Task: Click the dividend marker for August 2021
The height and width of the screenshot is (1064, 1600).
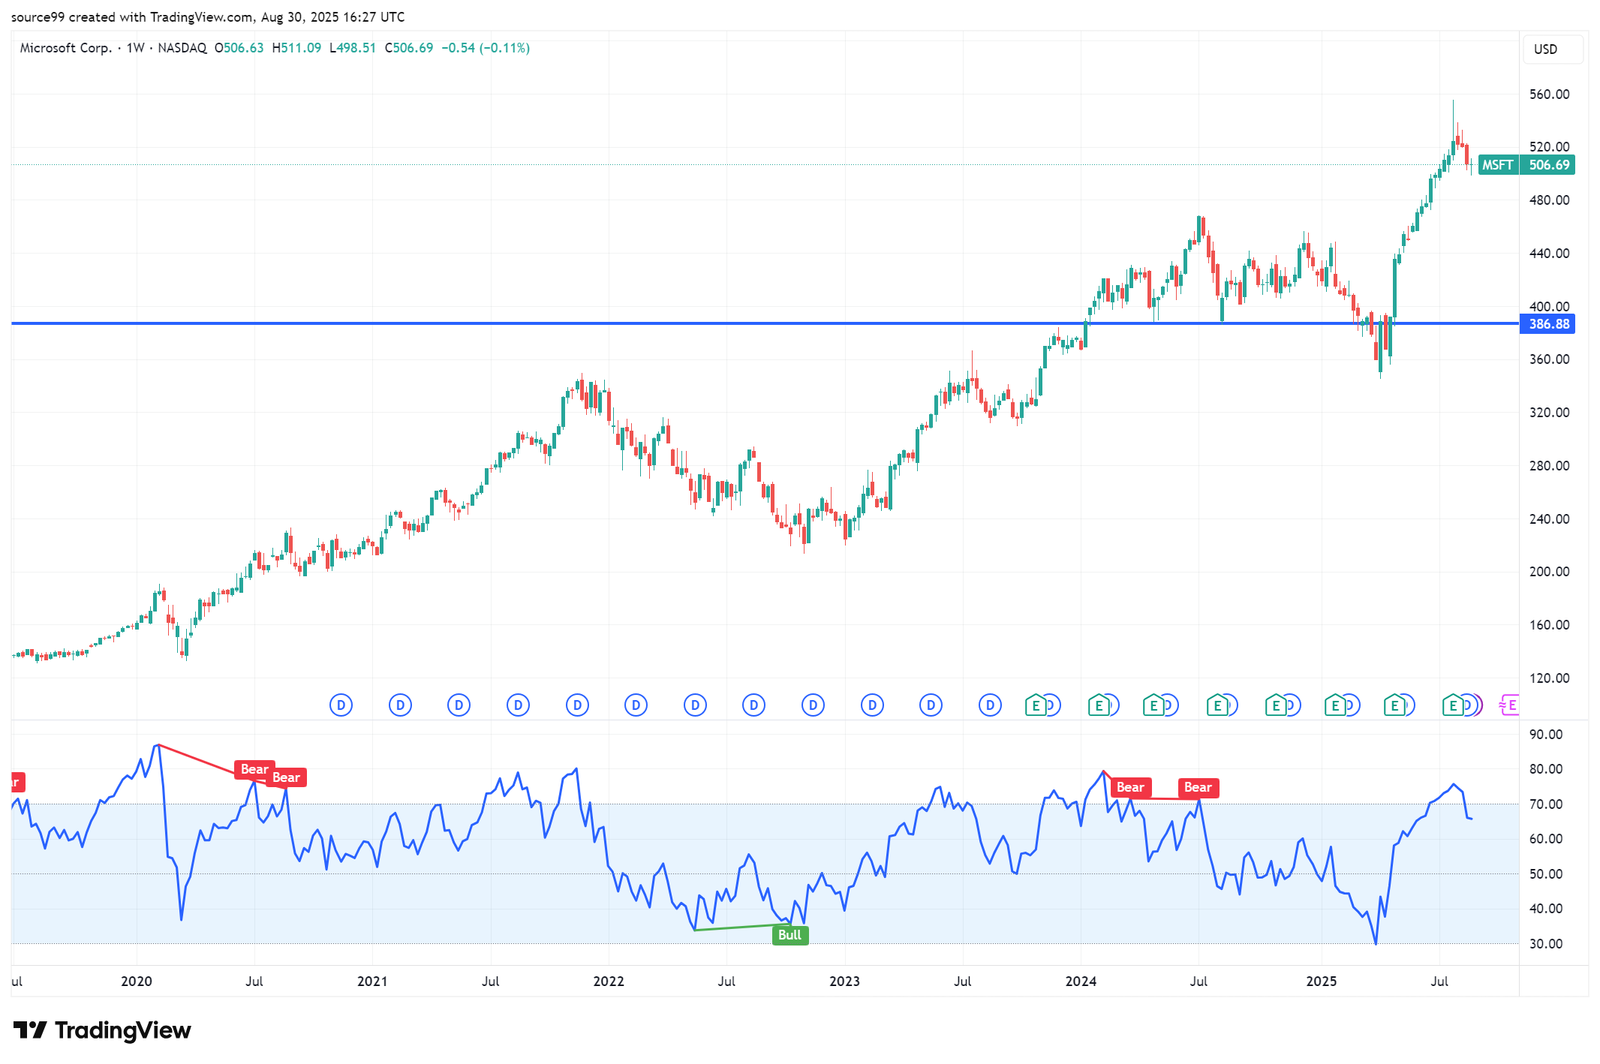Action: 518,705
